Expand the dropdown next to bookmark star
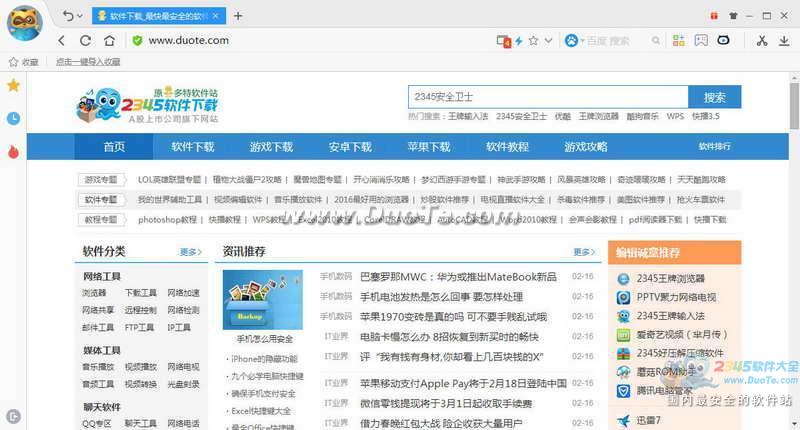The height and width of the screenshot is (430, 800). [x=548, y=40]
